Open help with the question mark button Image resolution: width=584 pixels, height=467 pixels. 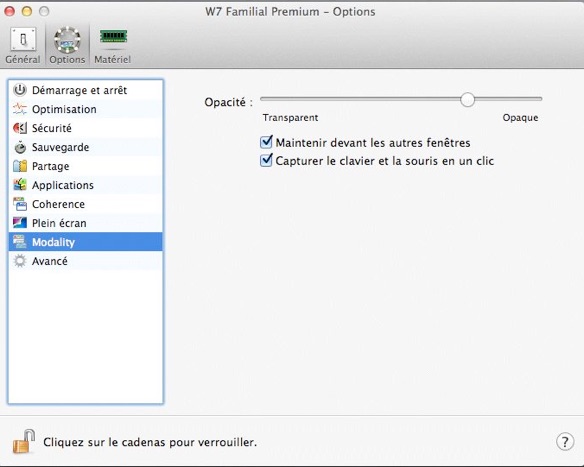565,442
